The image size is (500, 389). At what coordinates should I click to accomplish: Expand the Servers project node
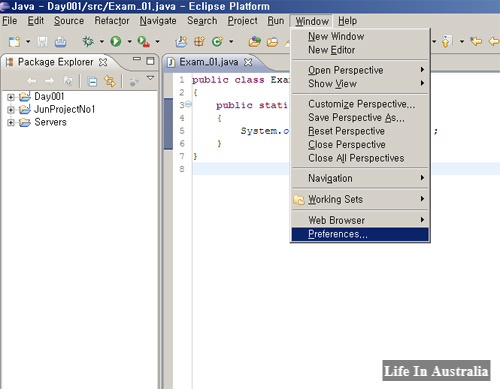[11, 123]
